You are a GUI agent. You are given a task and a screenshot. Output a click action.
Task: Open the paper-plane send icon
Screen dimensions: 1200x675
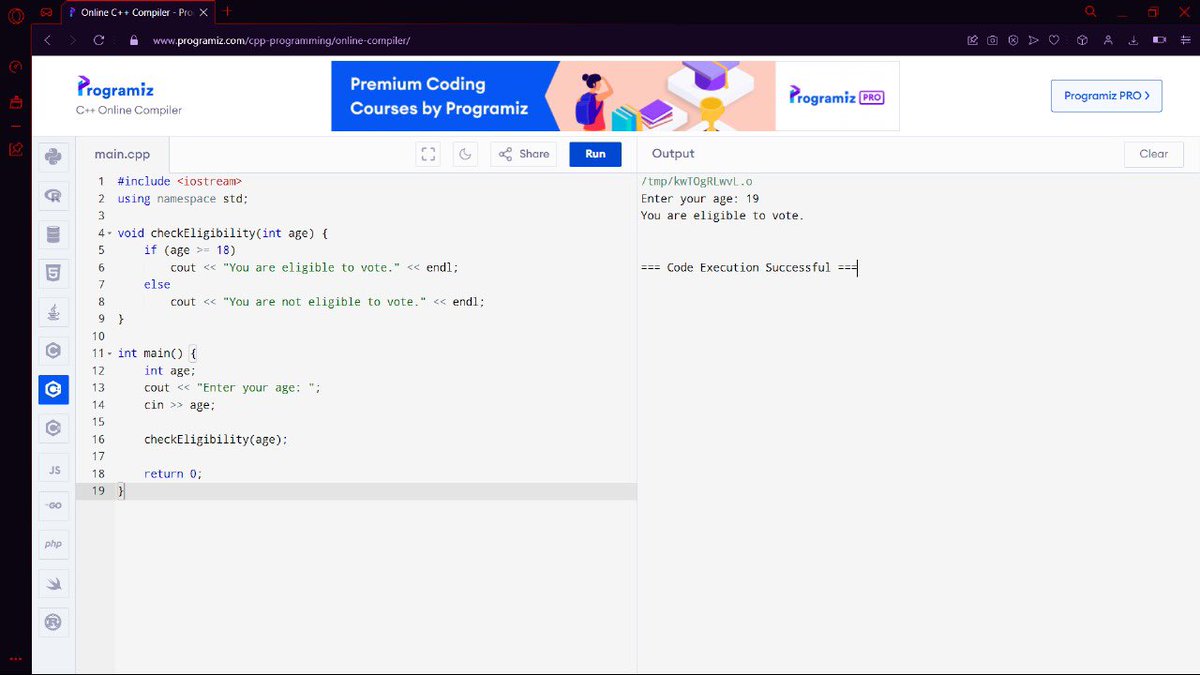tap(1033, 41)
